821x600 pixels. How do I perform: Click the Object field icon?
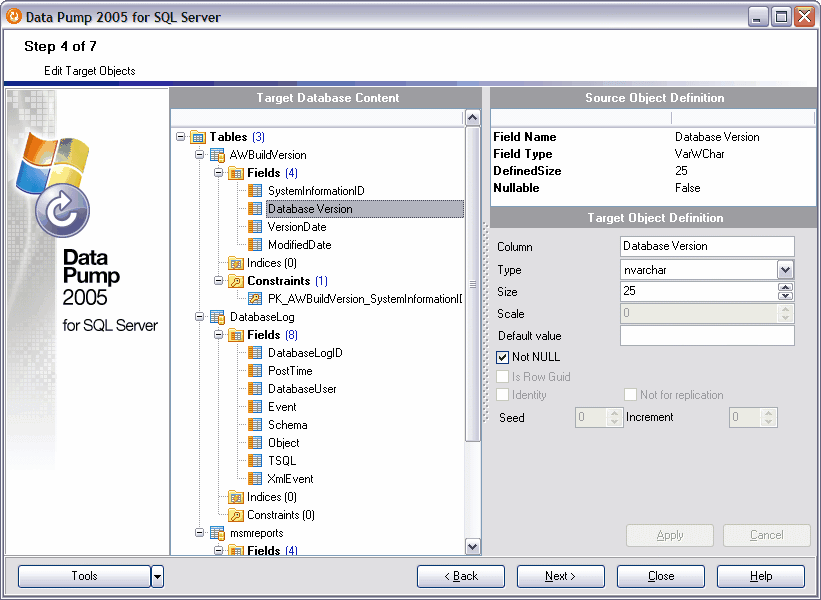point(255,443)
